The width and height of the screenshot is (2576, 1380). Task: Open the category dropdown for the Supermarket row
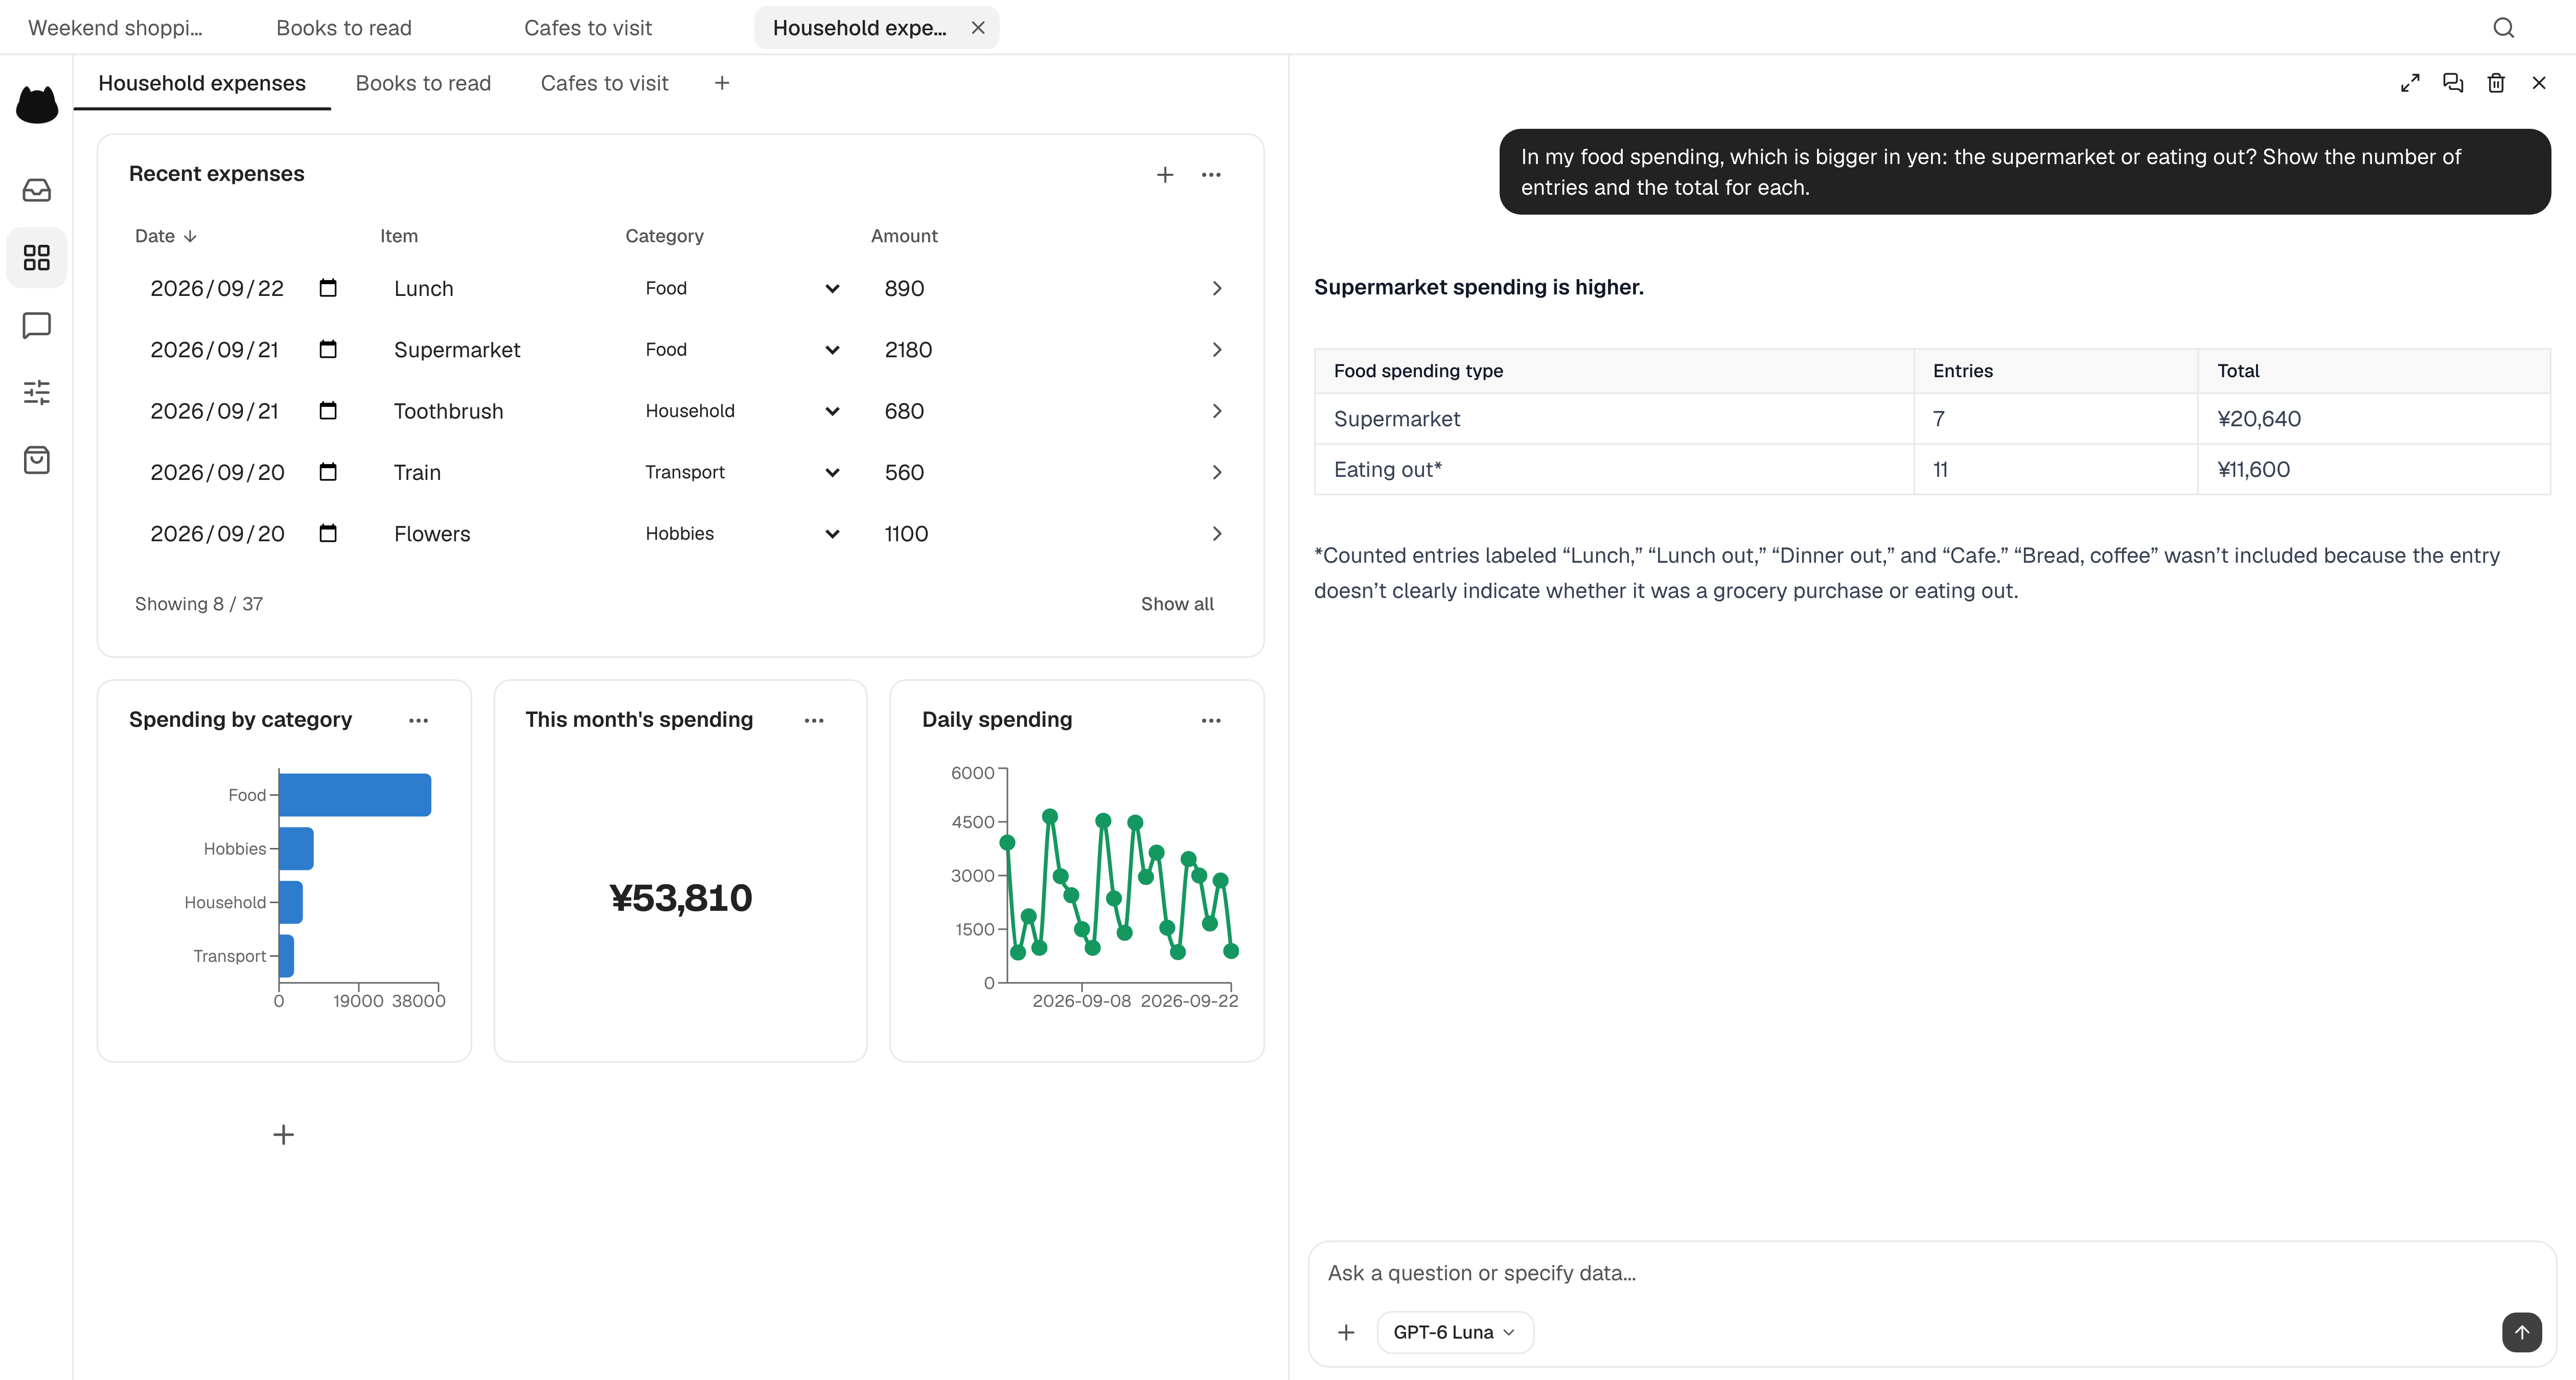point(742,350)
